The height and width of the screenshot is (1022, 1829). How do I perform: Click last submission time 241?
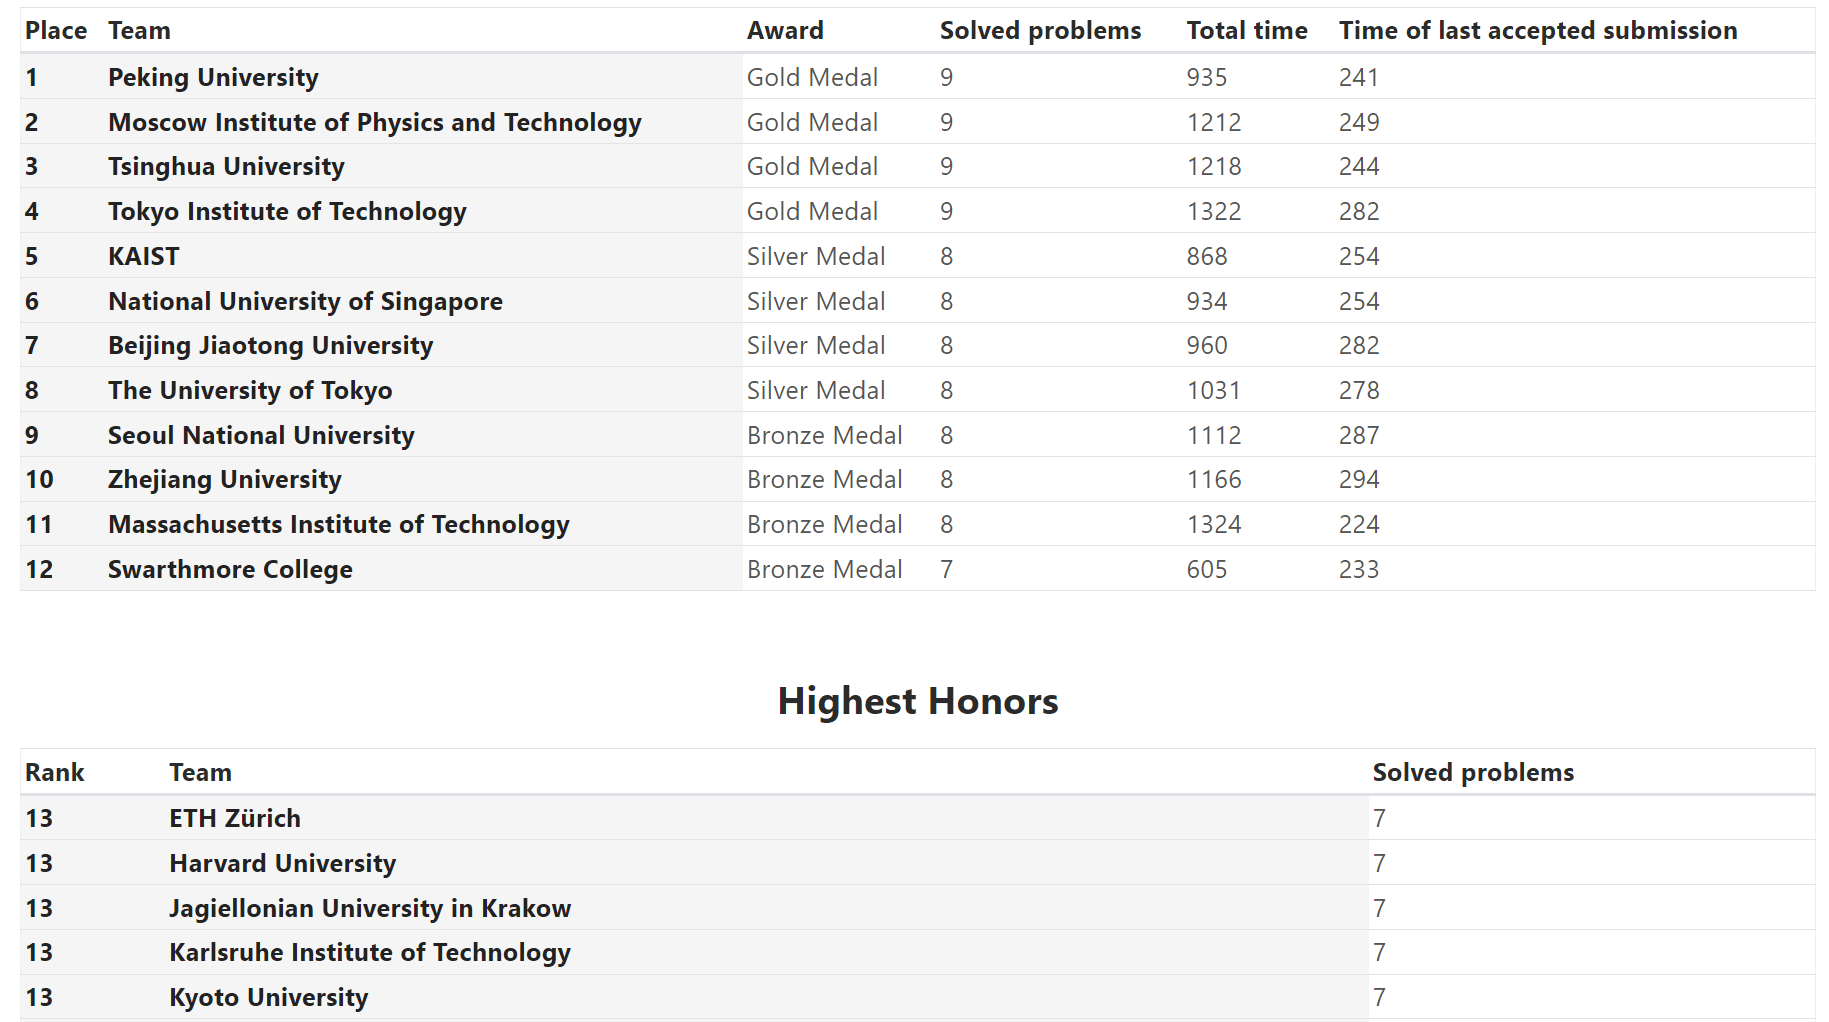1359,78
